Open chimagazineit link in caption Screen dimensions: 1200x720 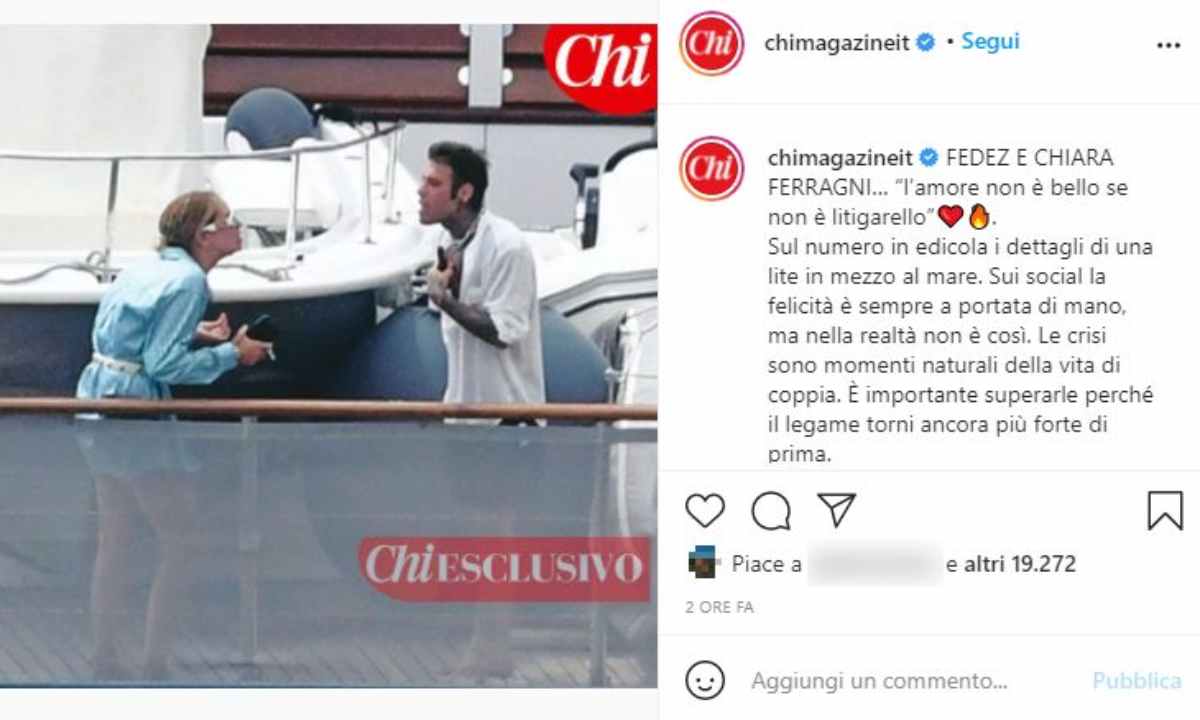[839, 158]
